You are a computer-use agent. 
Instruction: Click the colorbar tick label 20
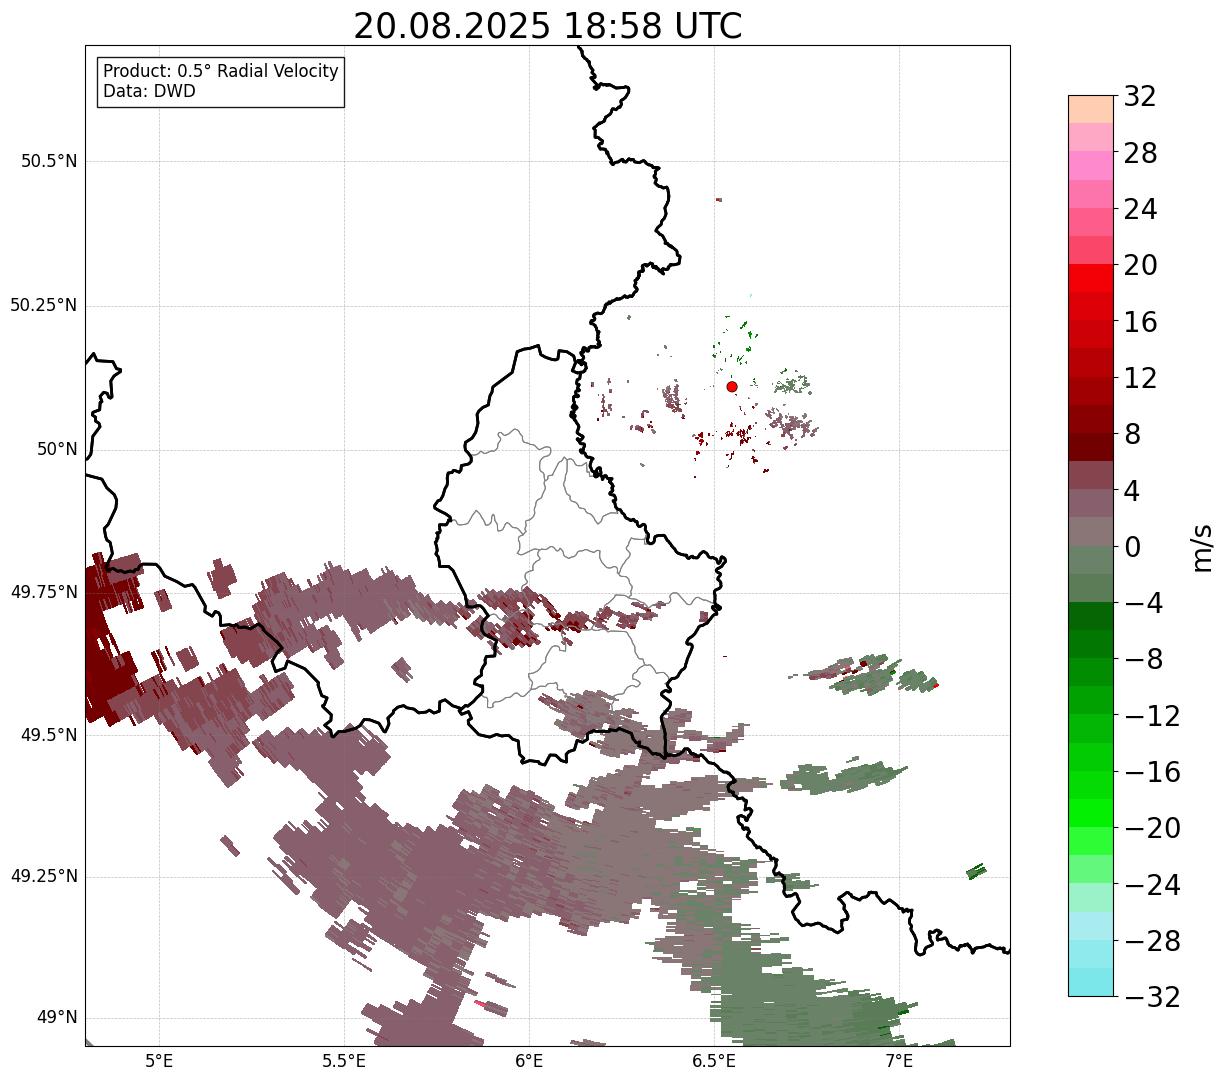1140,266
